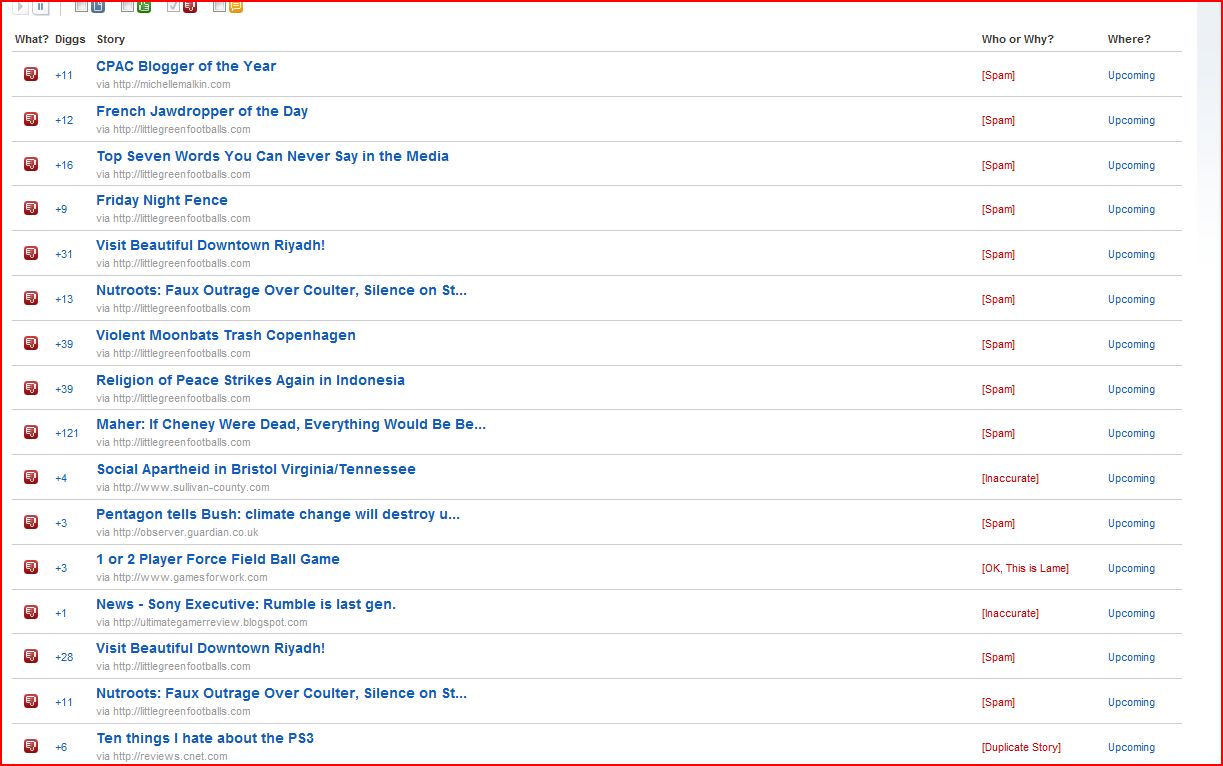Screen dimensions: 1223x766
Task: Click the green filter icon in top toolbar
Action: click(x=144, y=6)
